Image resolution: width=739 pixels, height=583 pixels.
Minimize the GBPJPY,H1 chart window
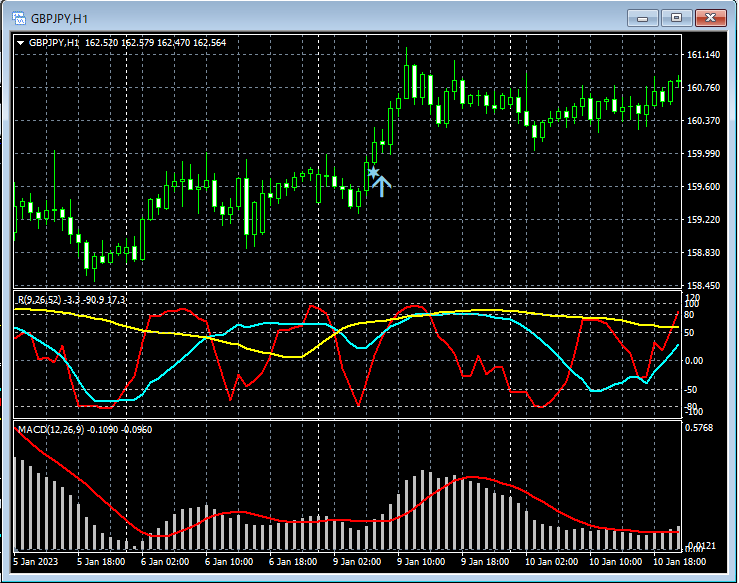coord(644,17)
